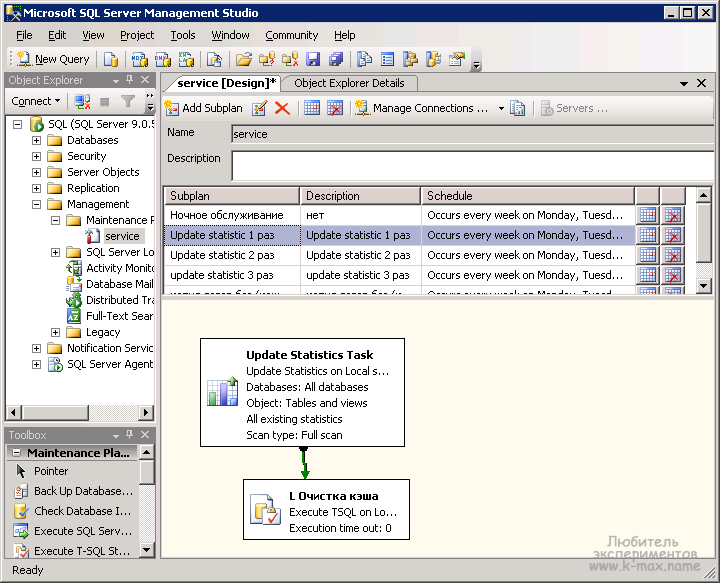The image size is (720, 583).
Task: Open the Connect dropdown in Object Explorer
Action: click(36, 101)
